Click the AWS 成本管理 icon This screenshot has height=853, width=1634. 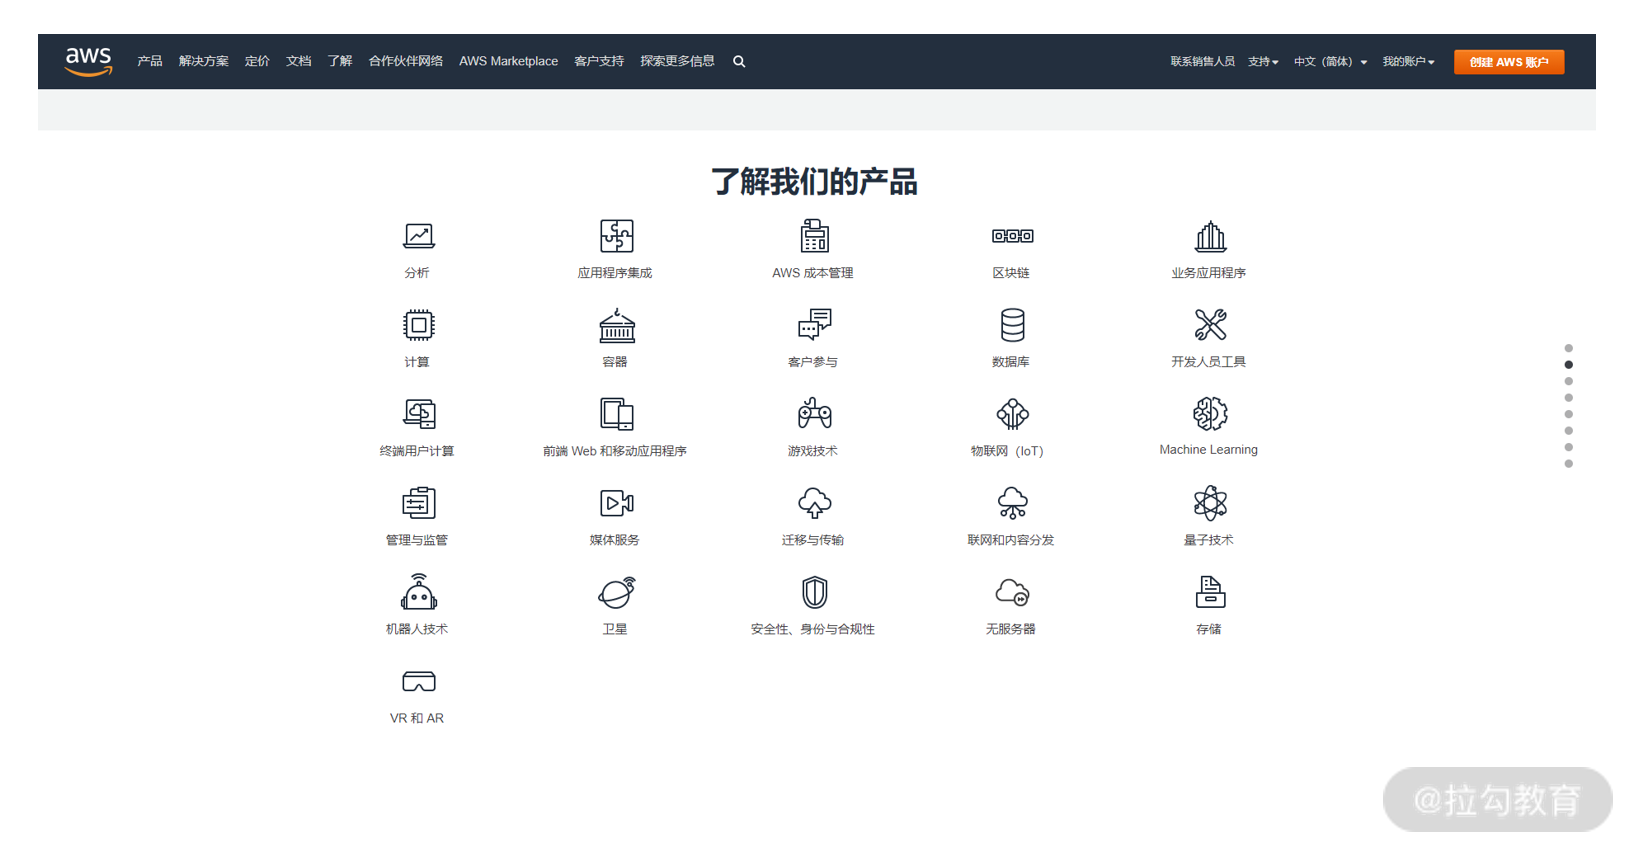[814, 236]
